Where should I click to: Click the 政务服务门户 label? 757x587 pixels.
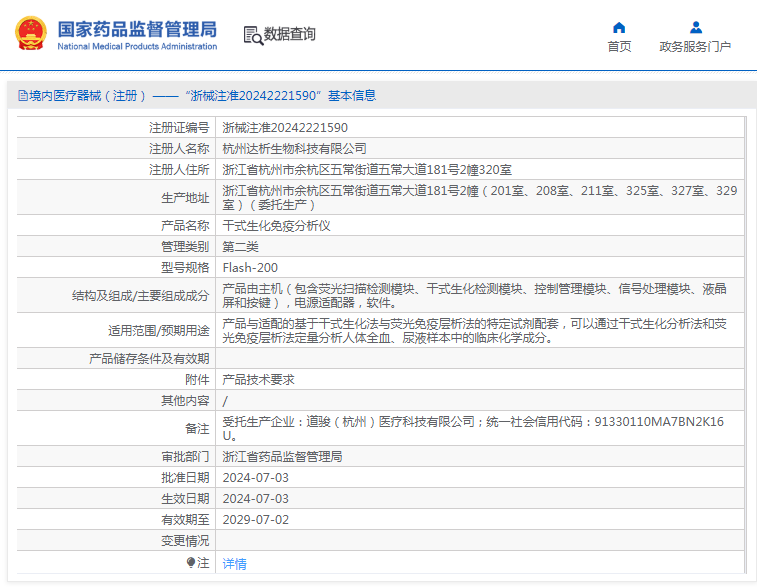click(695, 46)
